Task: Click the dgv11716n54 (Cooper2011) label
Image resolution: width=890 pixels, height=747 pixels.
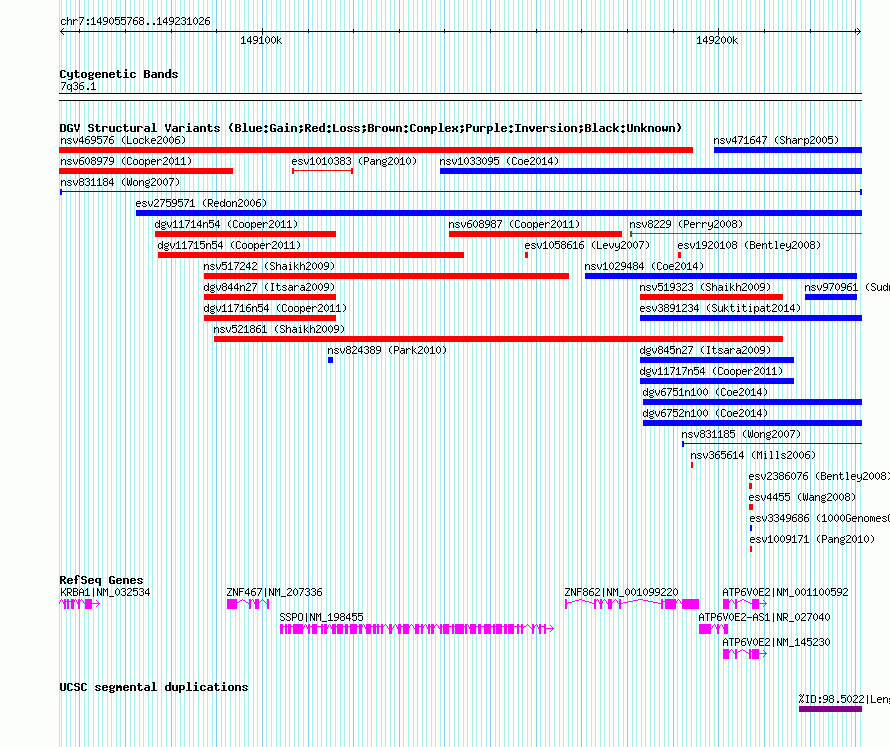Action: (x=275, y=308)
